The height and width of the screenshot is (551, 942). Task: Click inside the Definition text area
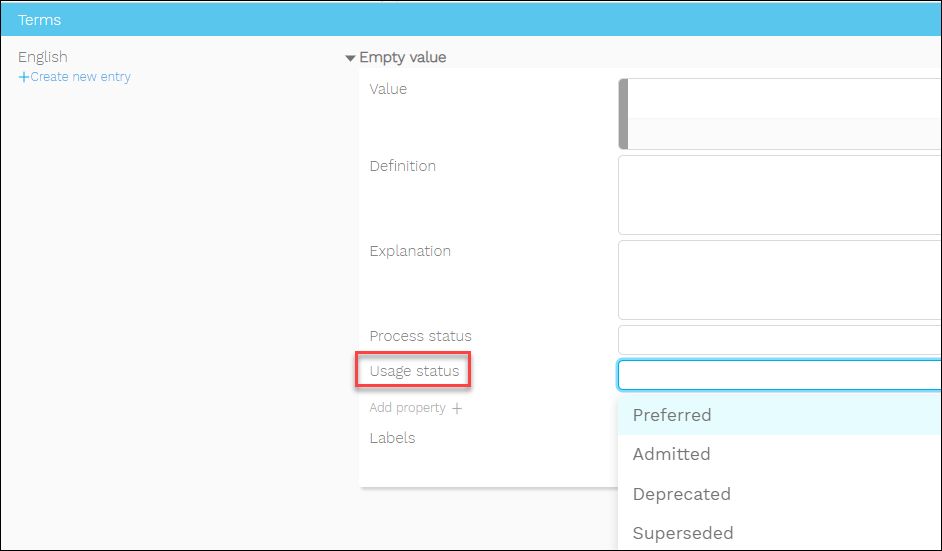click(x=780, y=194)
